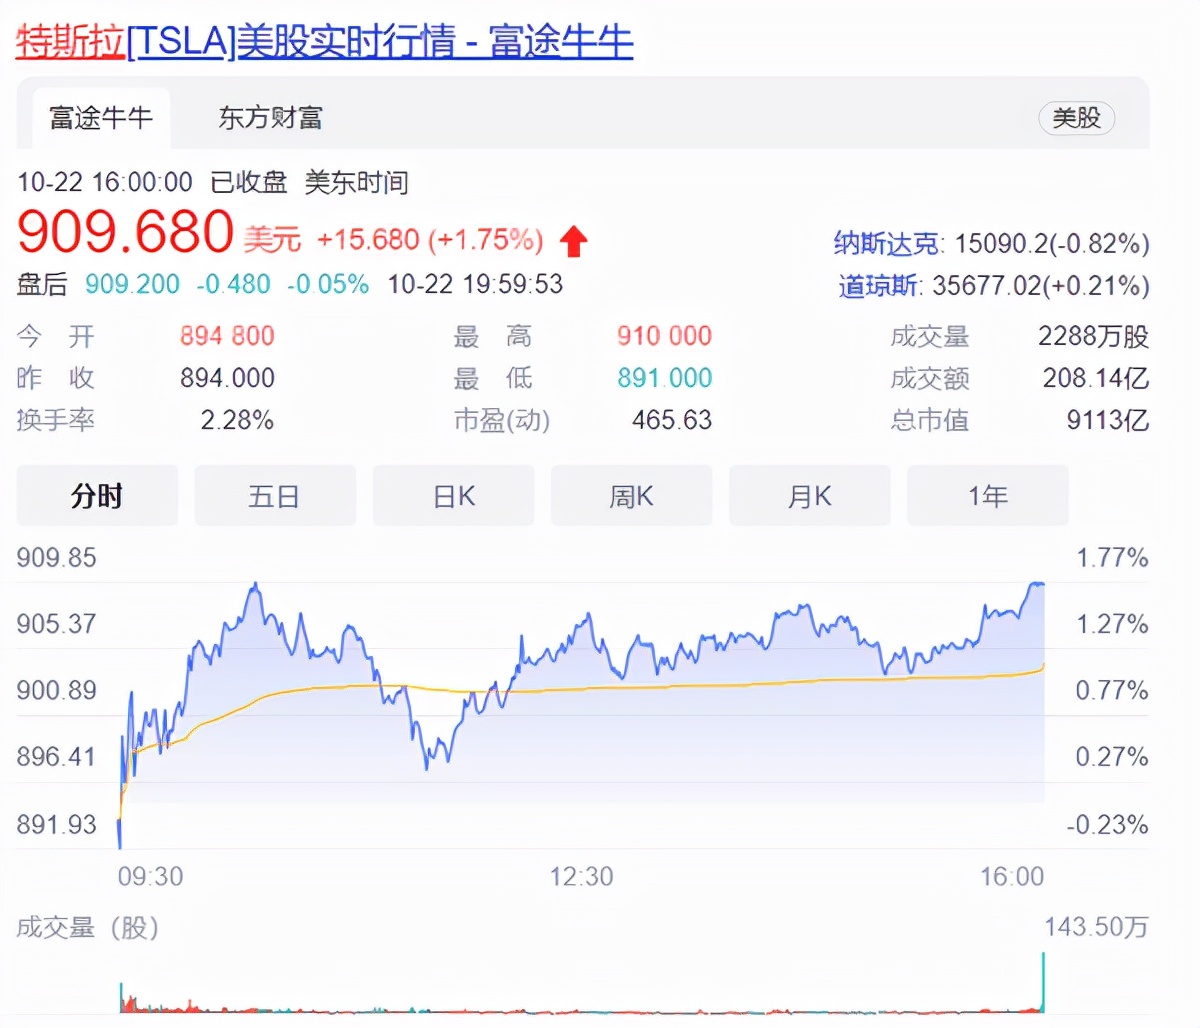Click the 900.89 price axis label
1200x1028 pixels.
pyautogui.click(x=56, y=690)
